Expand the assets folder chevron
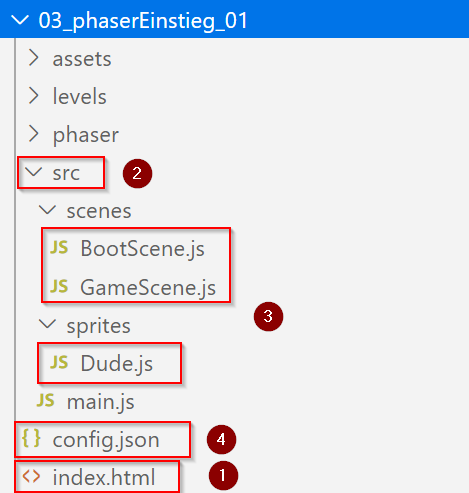Viewport: 469px width, 493px height. (34, 58)
